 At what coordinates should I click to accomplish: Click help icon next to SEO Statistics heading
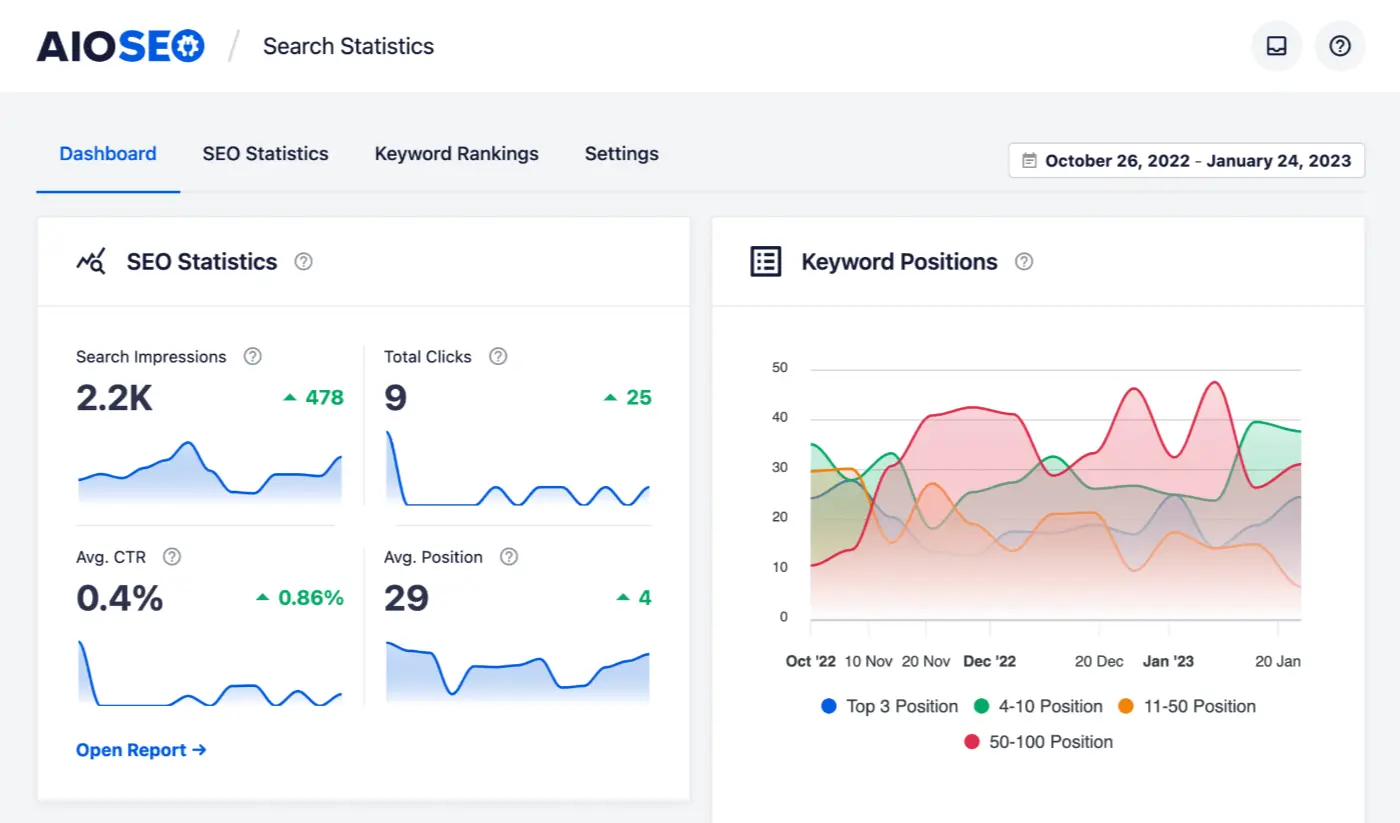point(304,262)
